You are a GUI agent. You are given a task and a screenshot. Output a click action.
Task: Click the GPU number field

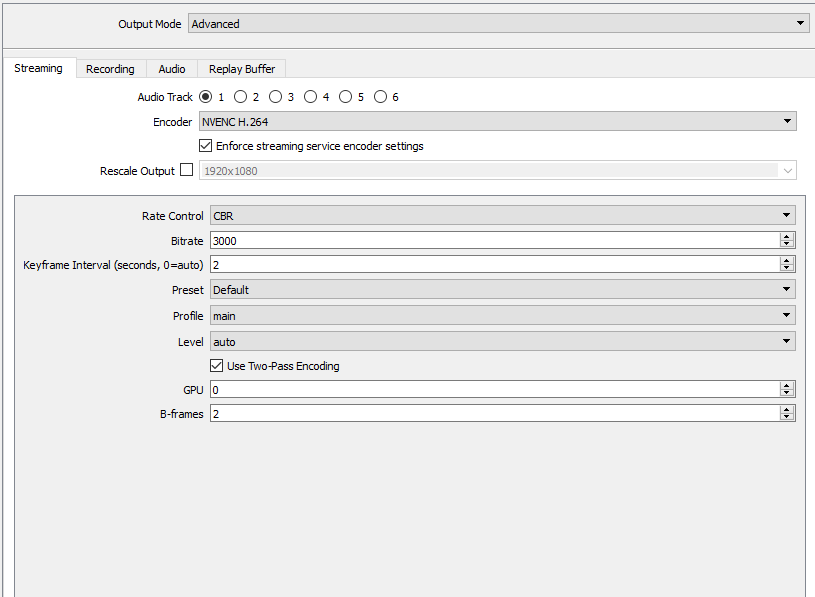pyautogui.click(x=495, y=390)
